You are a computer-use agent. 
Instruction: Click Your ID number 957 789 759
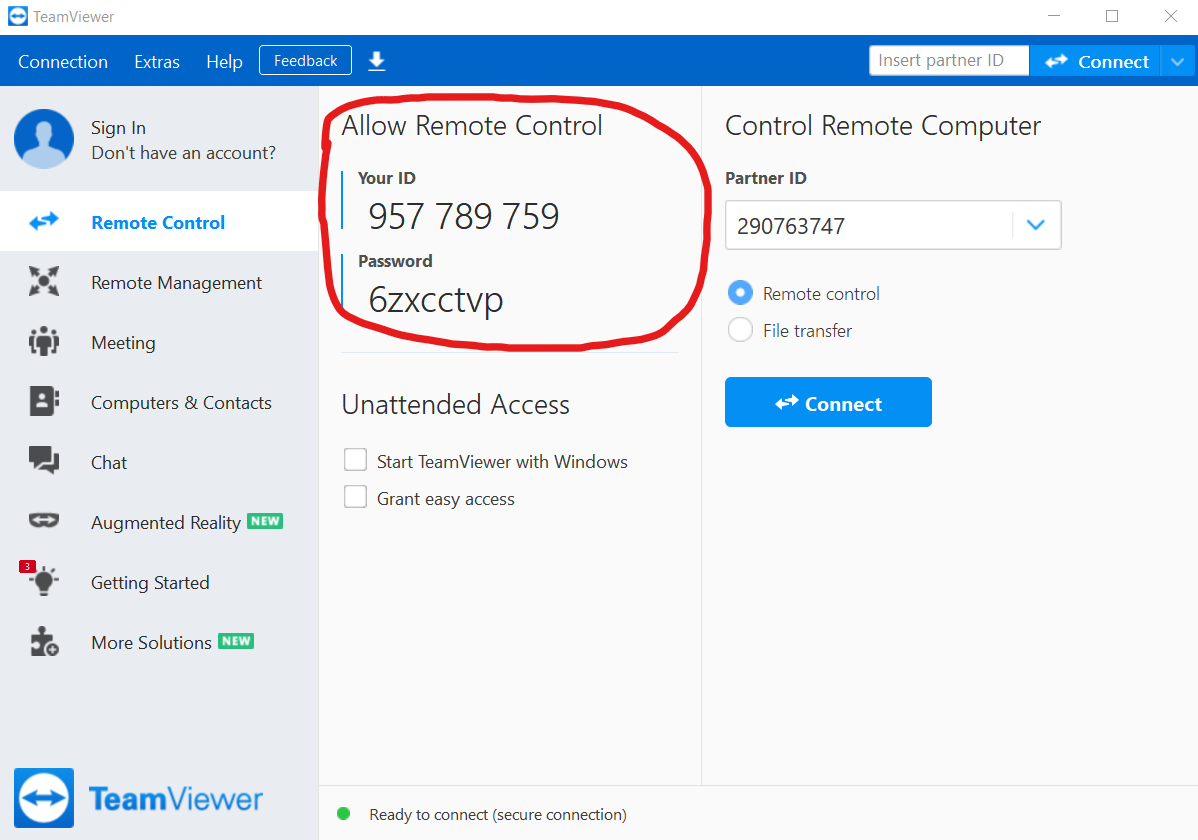[x=464, y=216]
